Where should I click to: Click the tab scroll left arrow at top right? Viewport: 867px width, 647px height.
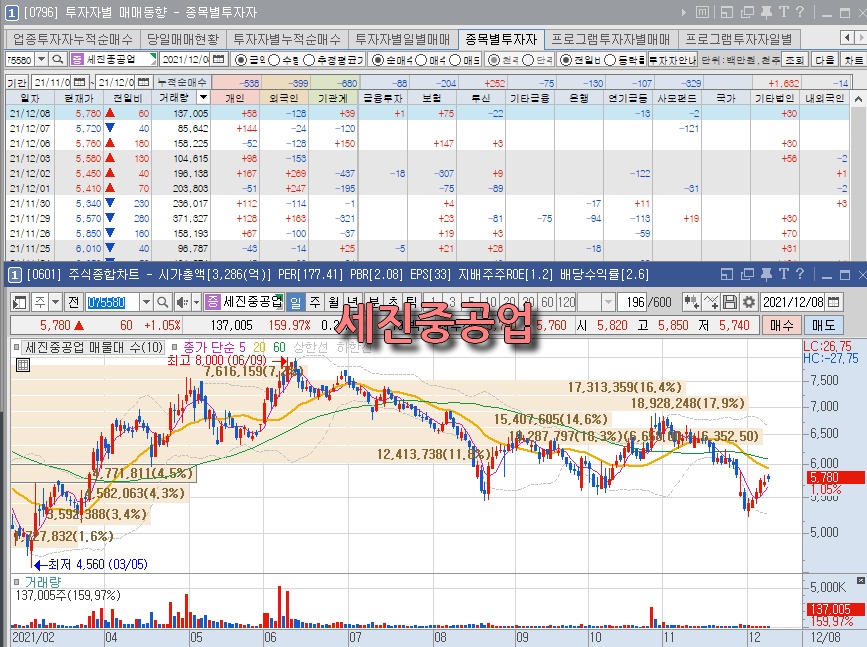(846, 38)
